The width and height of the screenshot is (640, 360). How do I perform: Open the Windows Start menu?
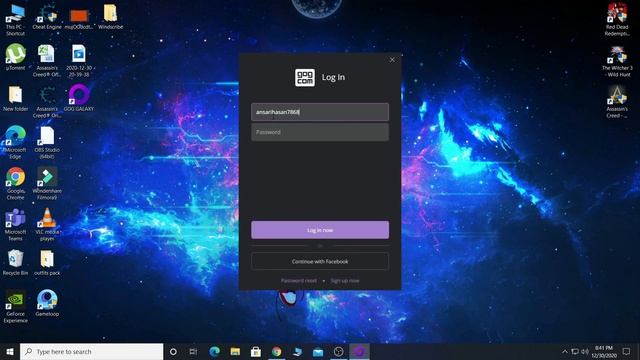tap(10, 351)
